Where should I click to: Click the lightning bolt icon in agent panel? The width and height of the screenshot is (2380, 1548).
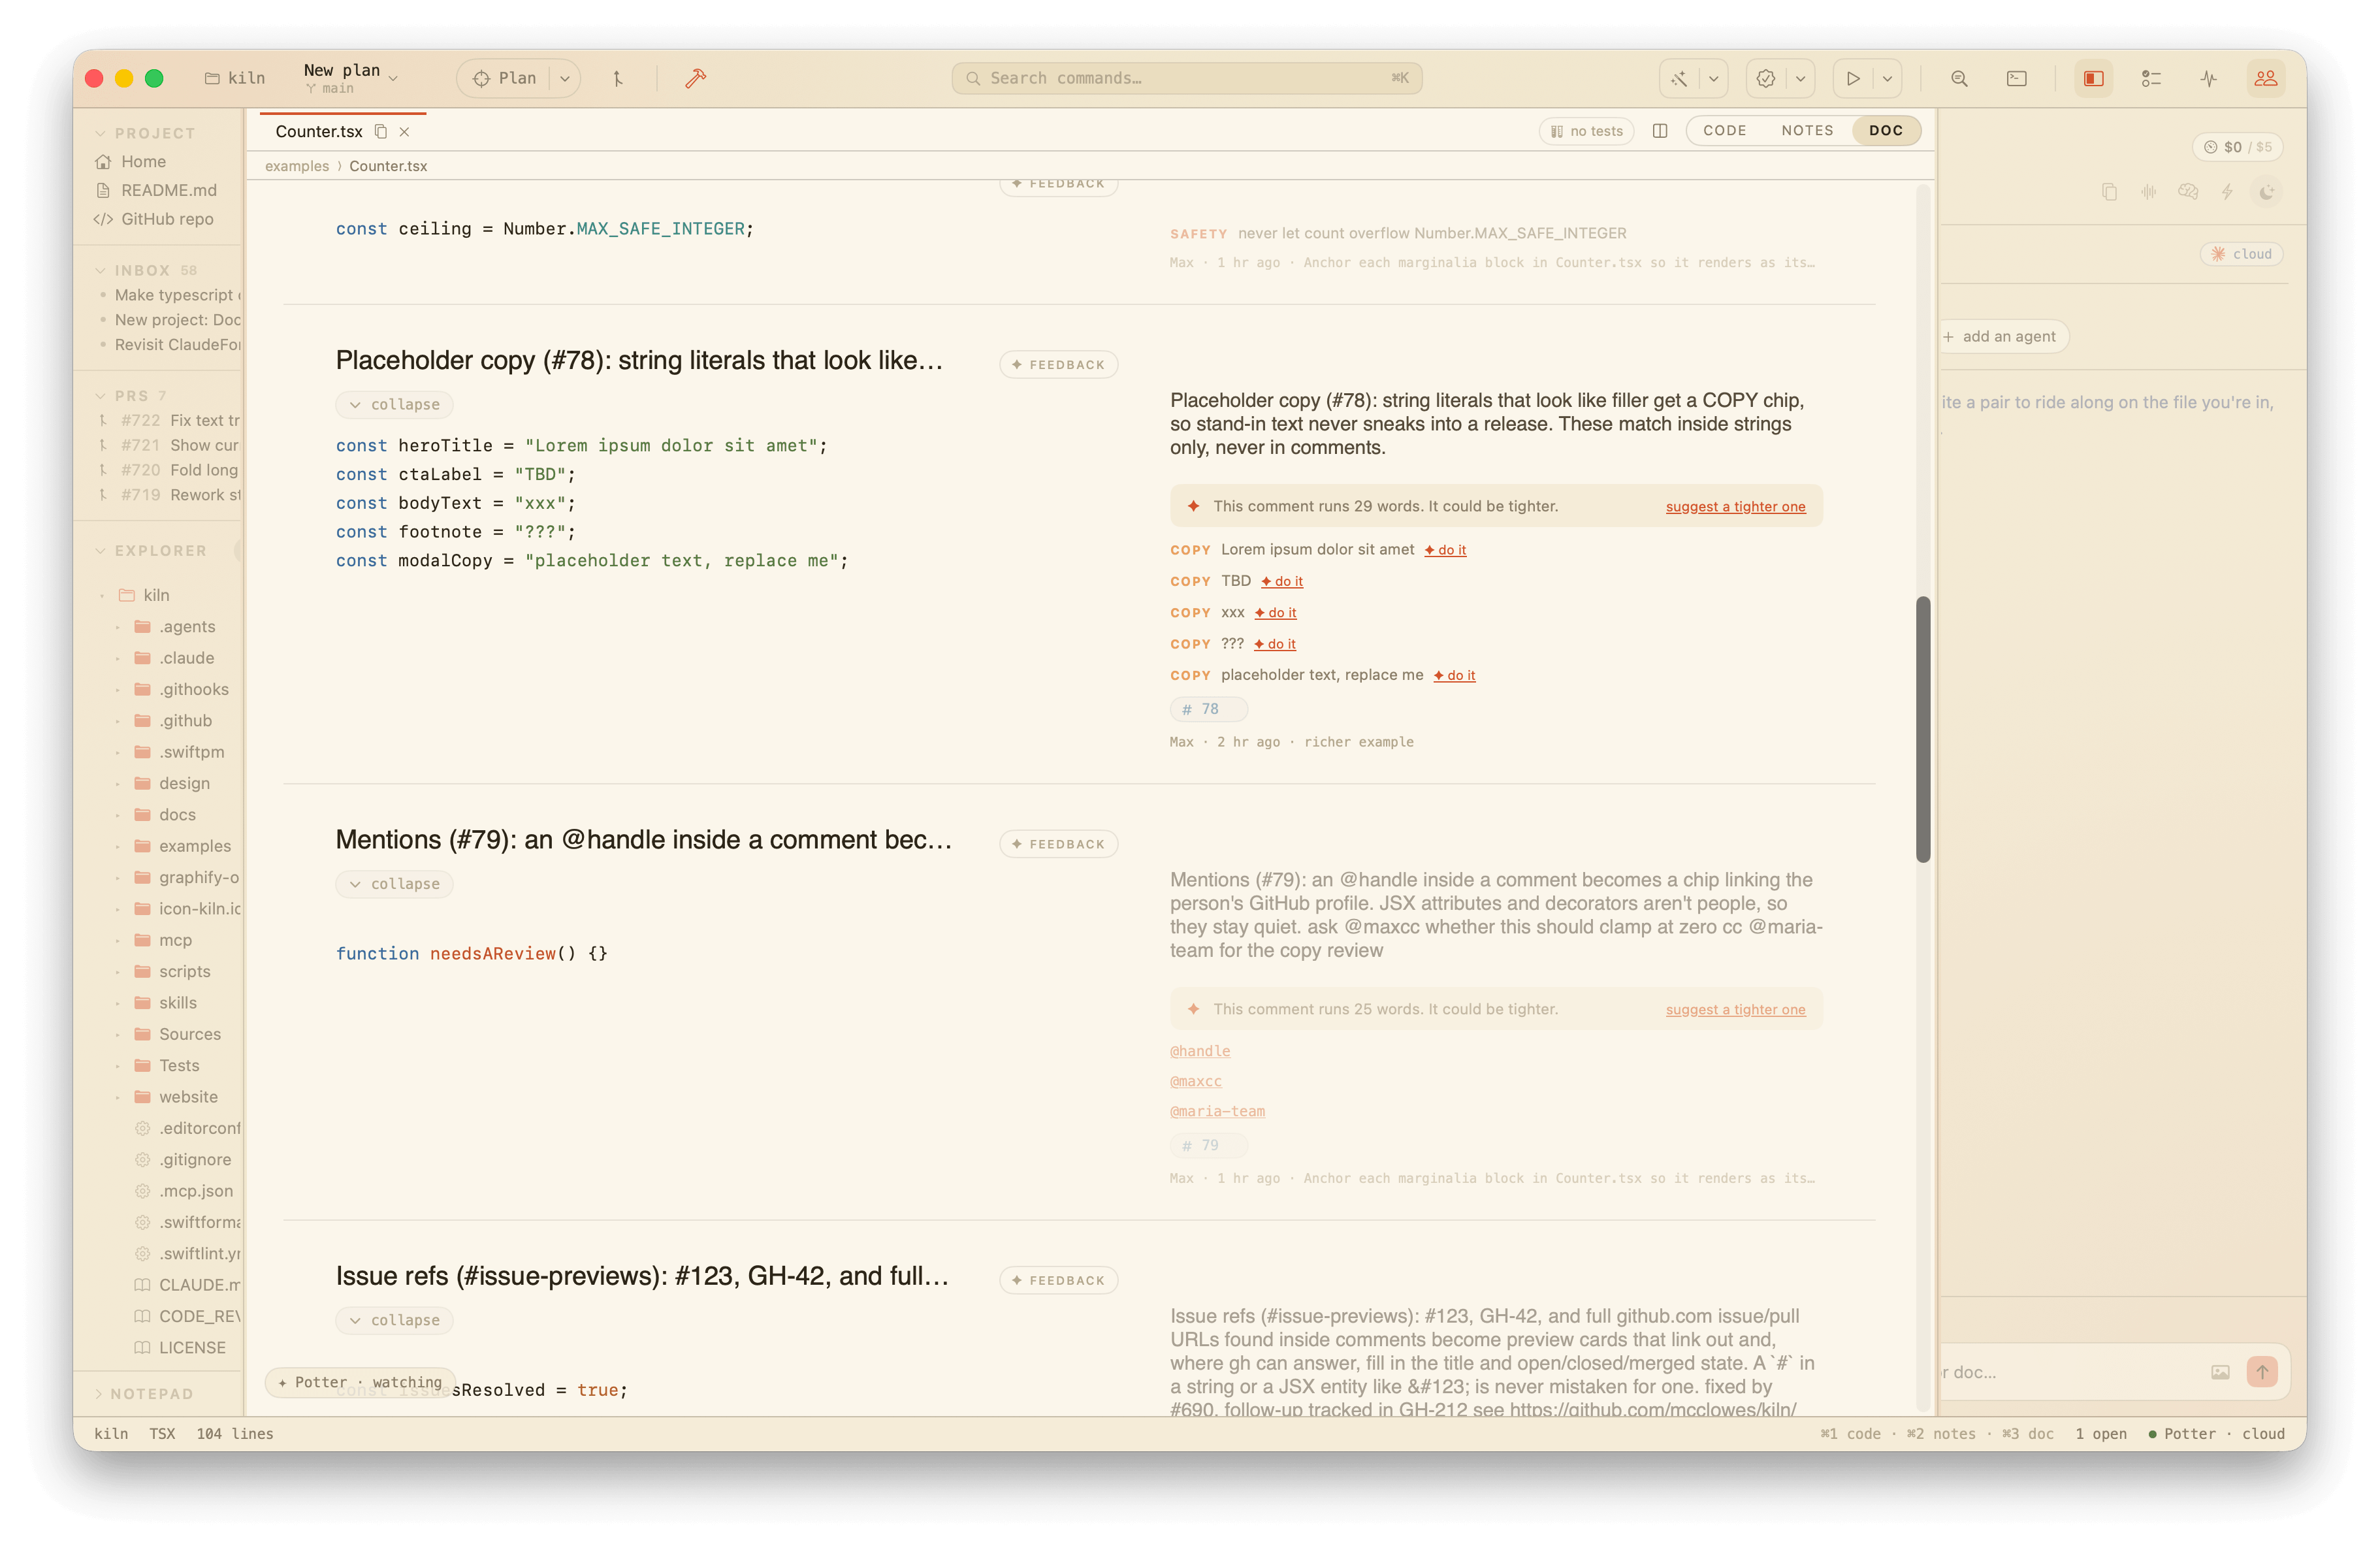(x=2227, y=192)
